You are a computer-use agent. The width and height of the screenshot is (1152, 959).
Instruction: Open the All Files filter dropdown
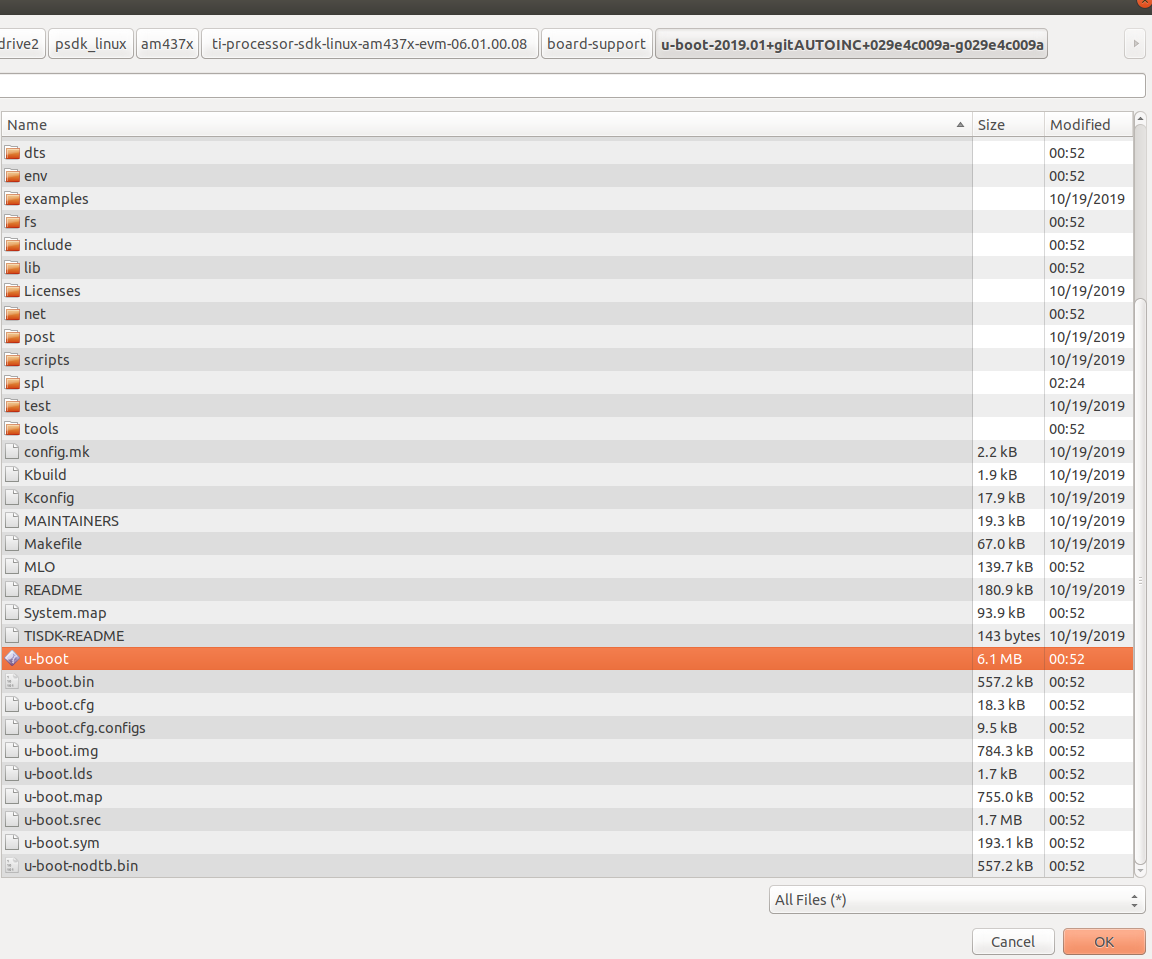click(x=957, y=900)
